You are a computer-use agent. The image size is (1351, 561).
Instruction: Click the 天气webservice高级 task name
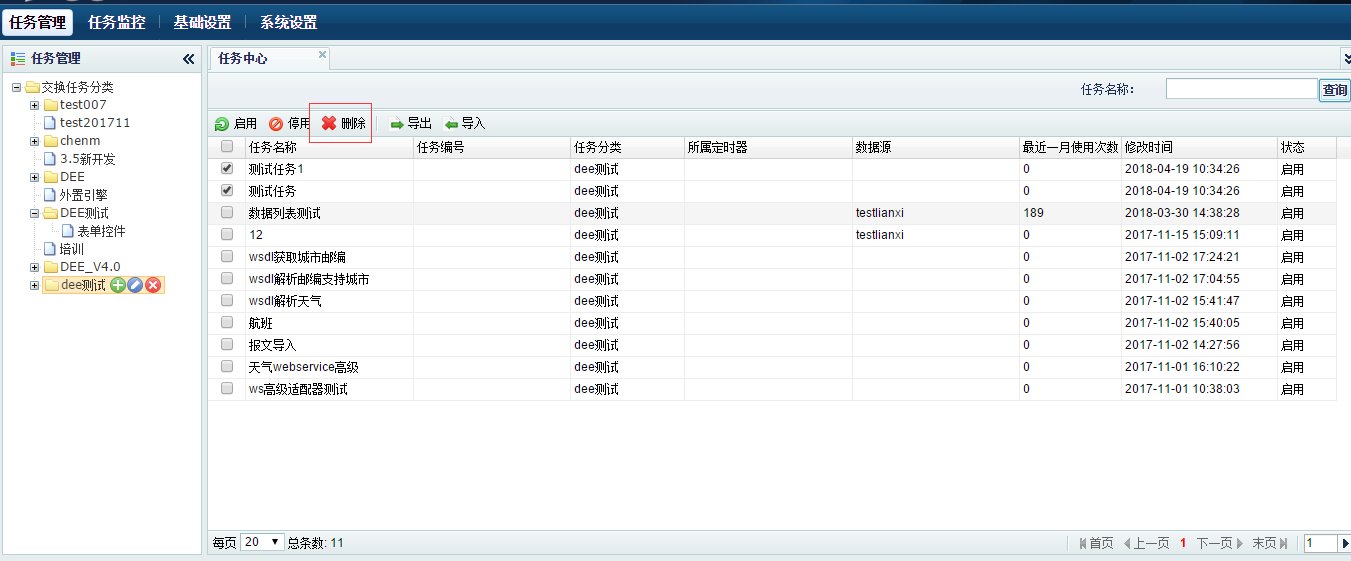tap(304, 367)
